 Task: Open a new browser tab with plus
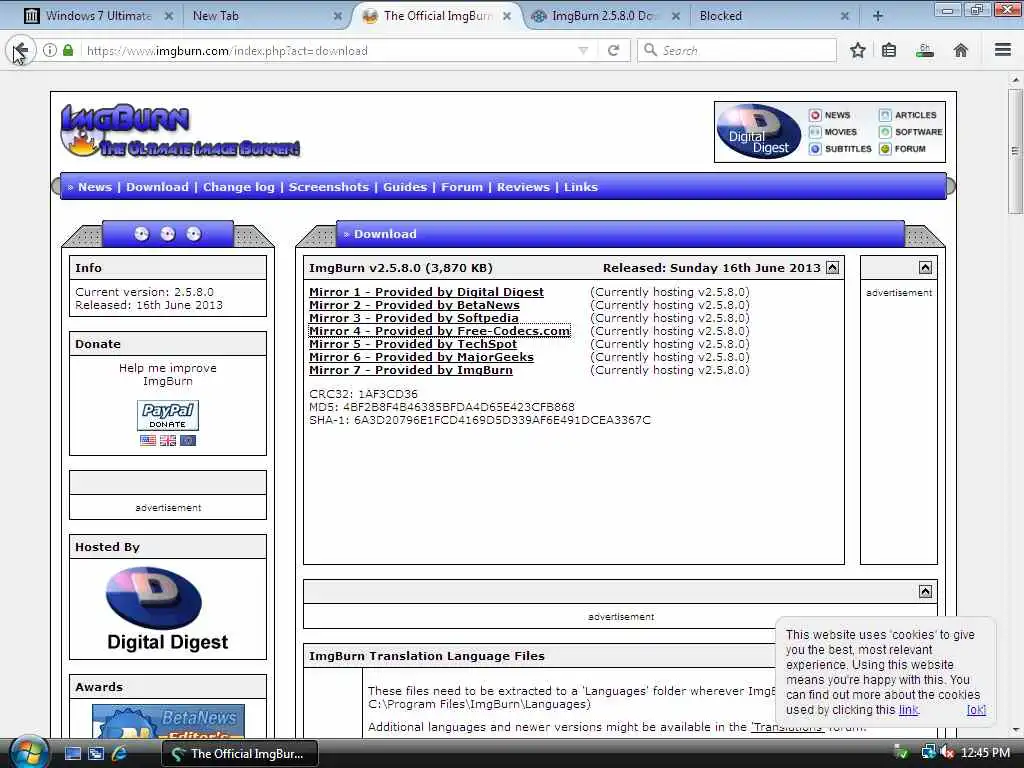click(x=878, y=16)
